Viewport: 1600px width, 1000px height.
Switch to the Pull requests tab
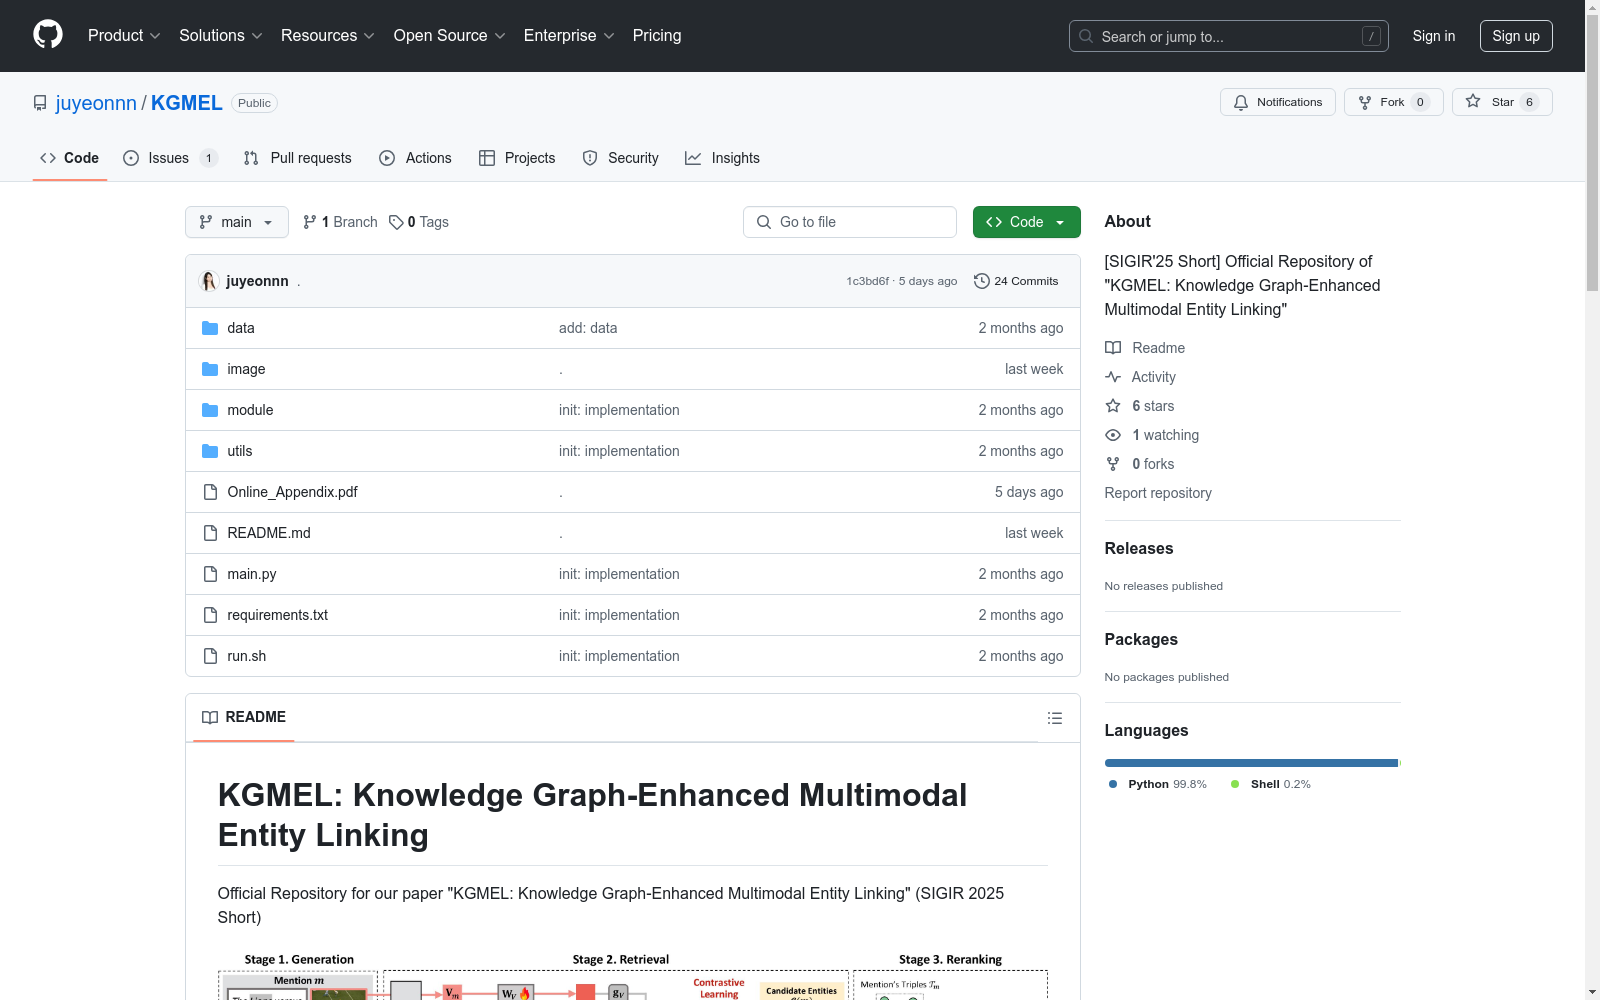298,158
